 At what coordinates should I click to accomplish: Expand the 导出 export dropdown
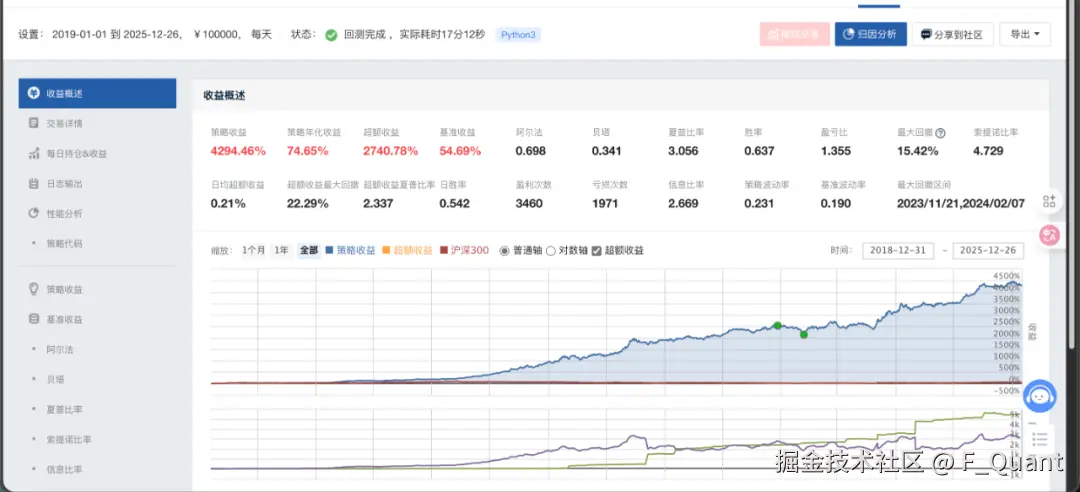click(x=1025, y=34)
